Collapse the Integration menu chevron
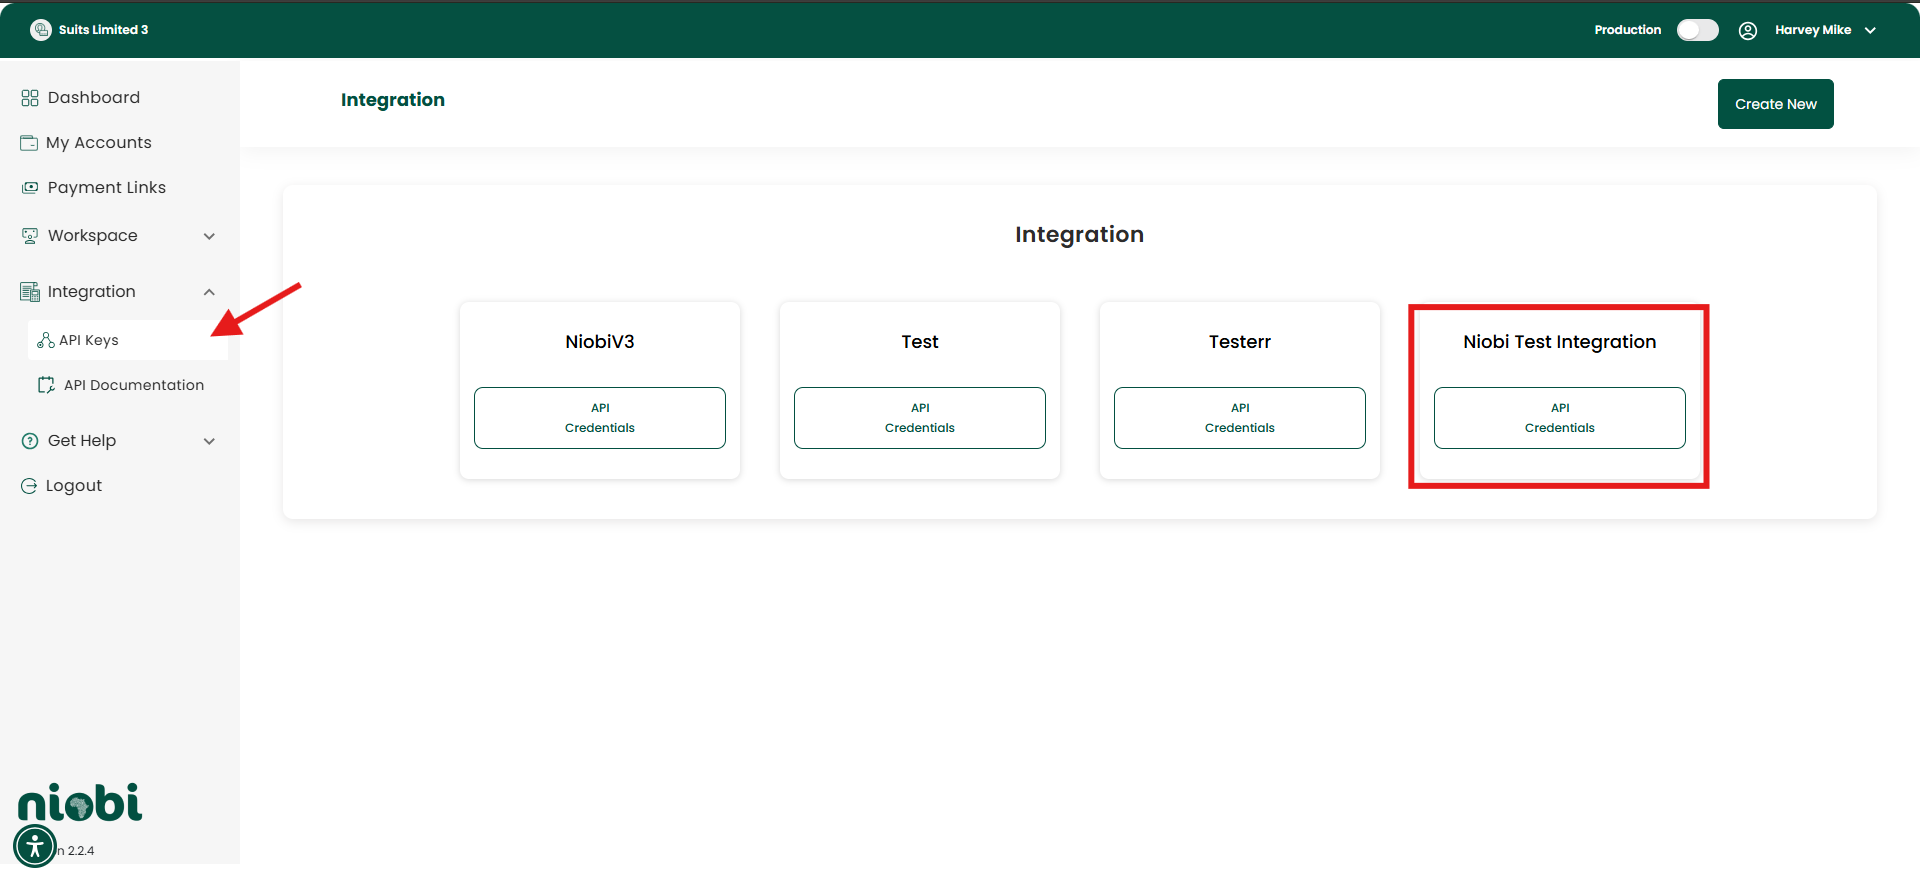The width and height of the screenshot is (1920, 877). [x=209, y=292]
